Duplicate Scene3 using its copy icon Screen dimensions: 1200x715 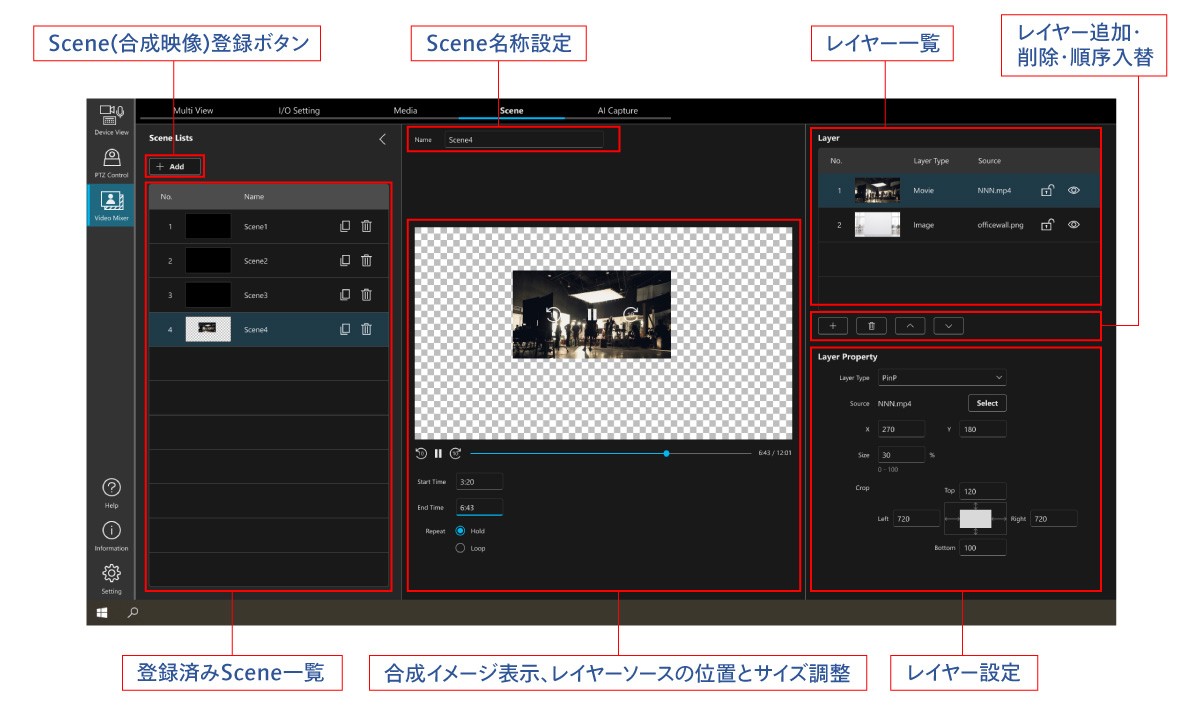[345, 295]
